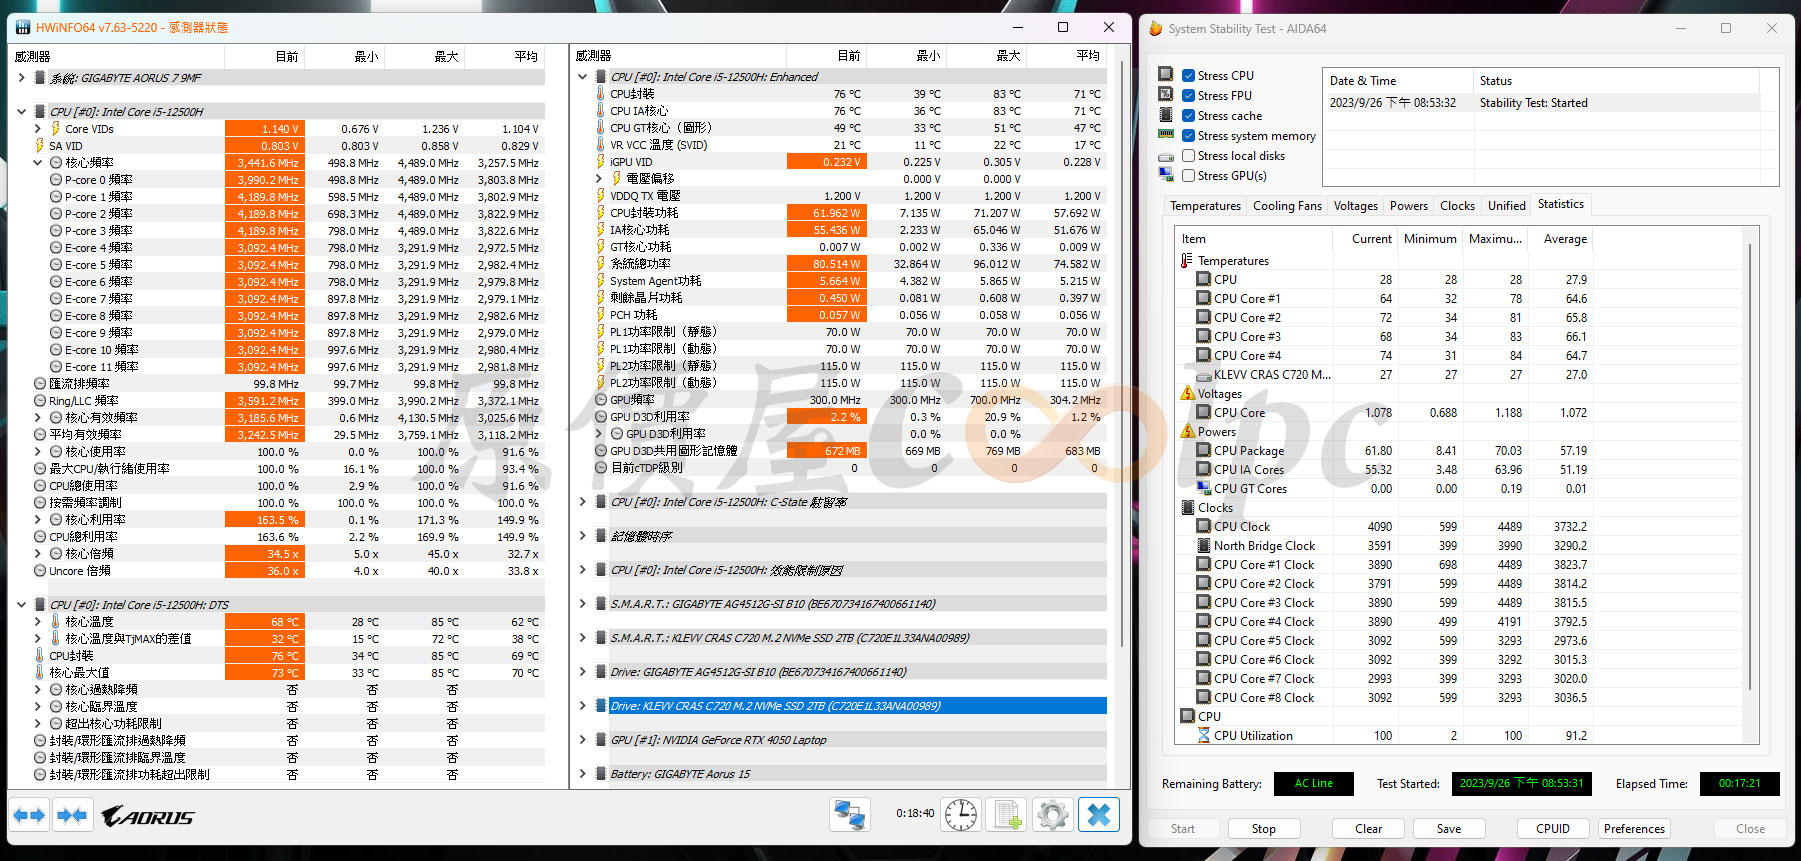
Task: Click the AIDA64 statistics list scrollbar
Action: pyautogui.click(x=1750, y=465)
